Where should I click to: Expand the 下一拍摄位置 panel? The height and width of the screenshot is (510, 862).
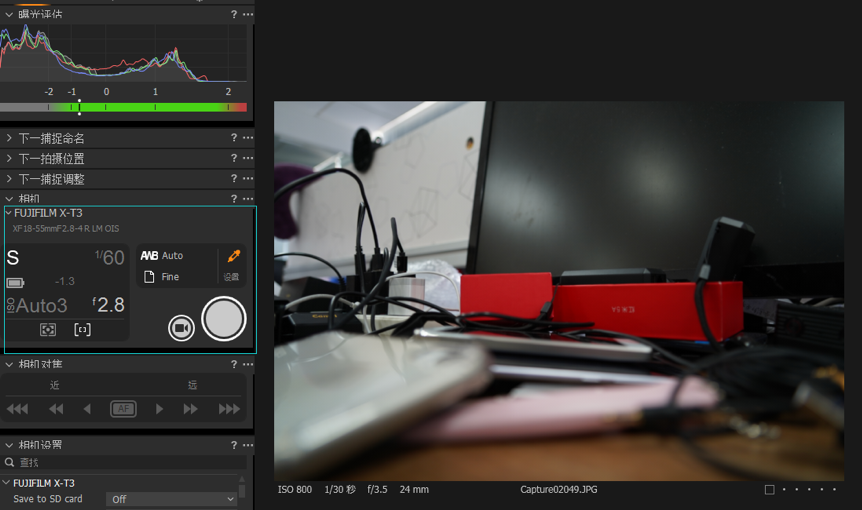tap(9, 158)
